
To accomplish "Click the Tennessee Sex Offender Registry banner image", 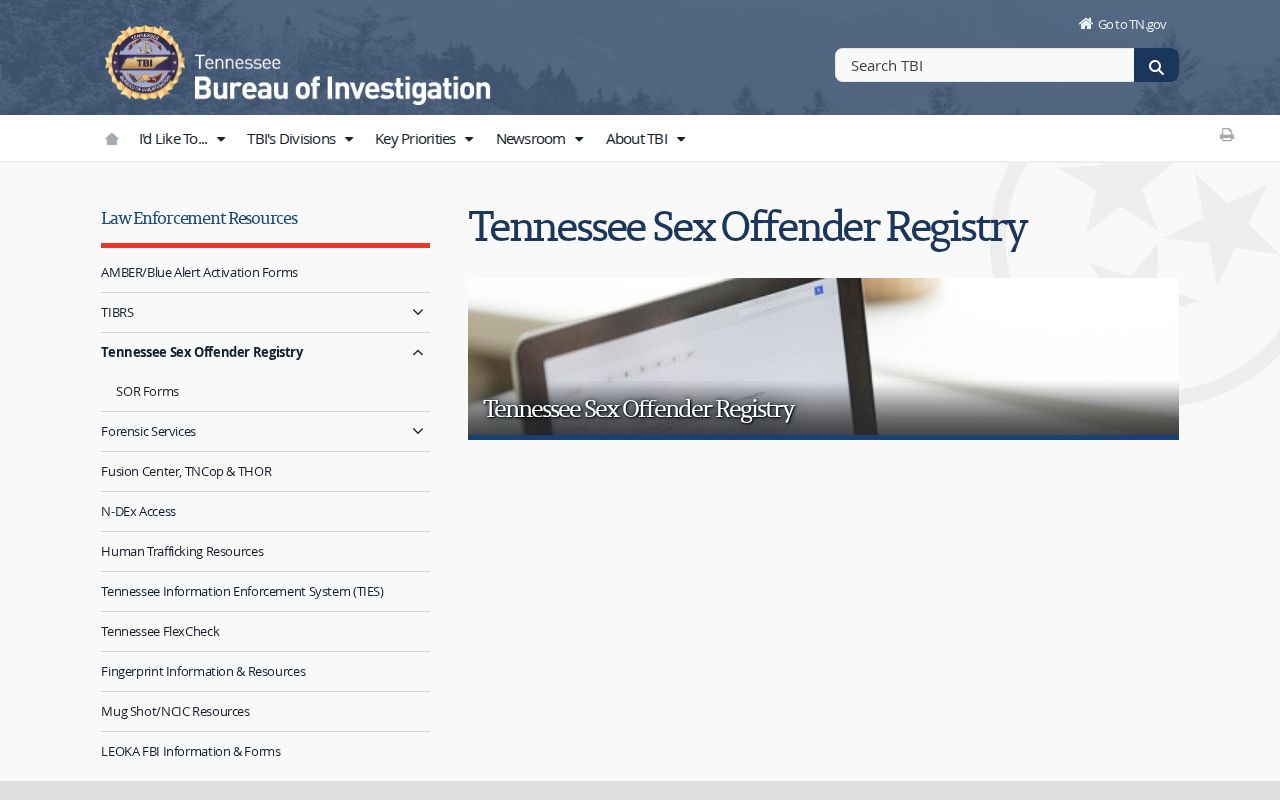I will [823, 358].
